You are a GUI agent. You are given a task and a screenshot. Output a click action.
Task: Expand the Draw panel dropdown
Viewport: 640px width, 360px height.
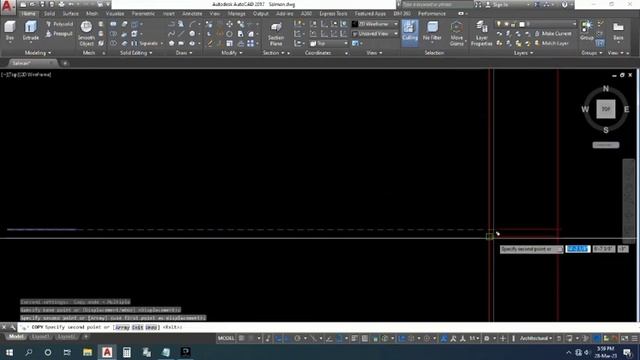click(184, 53)
